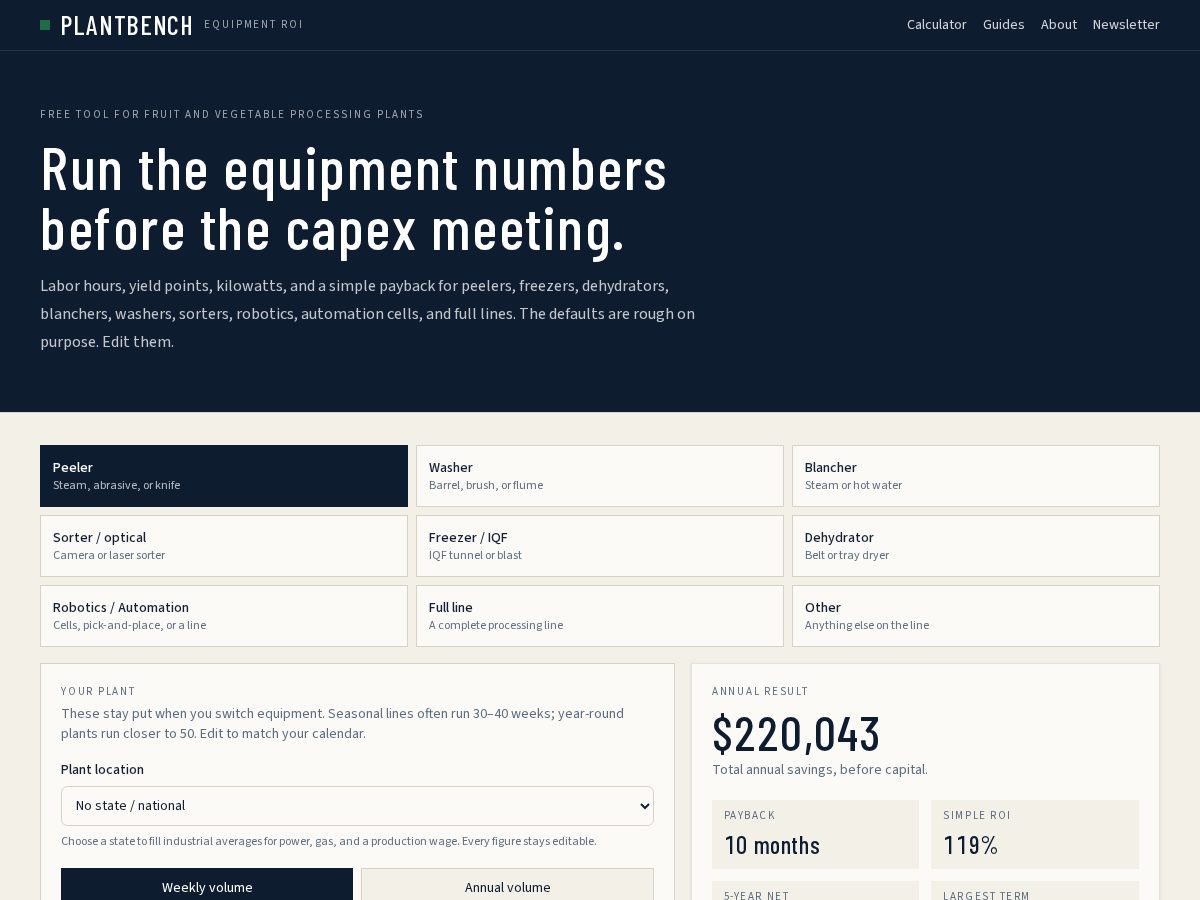Pick the Sorter / optical card
Viewport: 1200px width, 900px height.
coord(224,546)
